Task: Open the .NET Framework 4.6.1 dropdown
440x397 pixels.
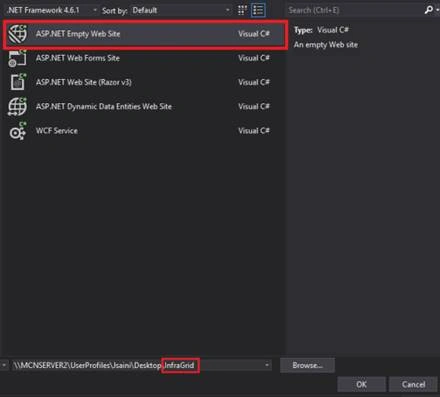Action: (51, 10)
